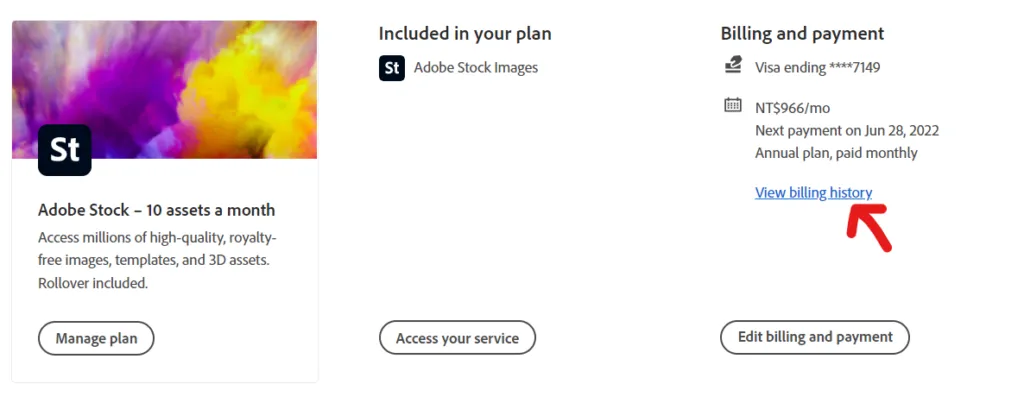Click the Billing and payment heading
The image size is (1024, 403).
coord(802,34)
